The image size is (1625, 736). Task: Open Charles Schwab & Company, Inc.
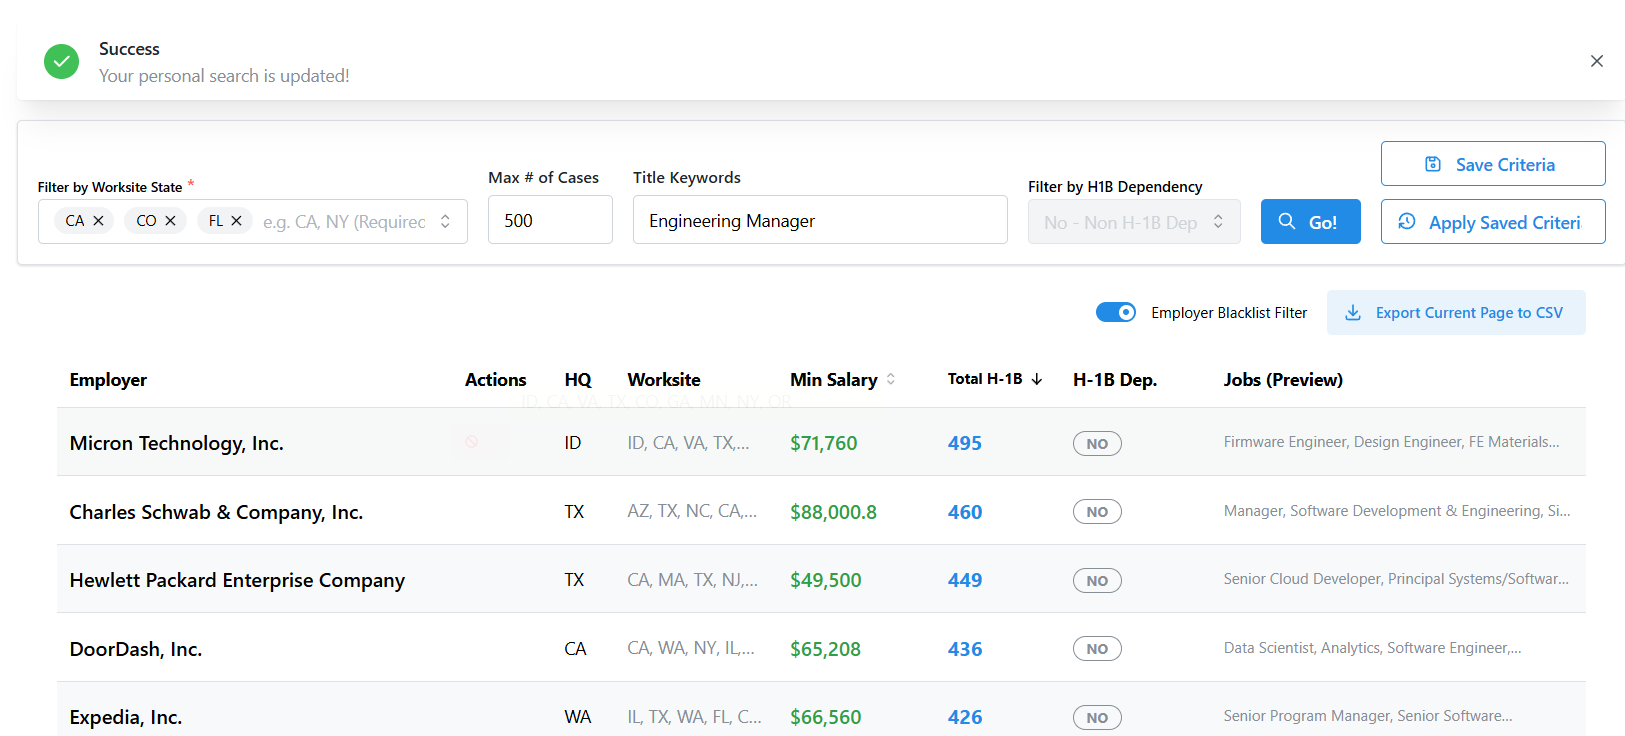tap(216, 512)
